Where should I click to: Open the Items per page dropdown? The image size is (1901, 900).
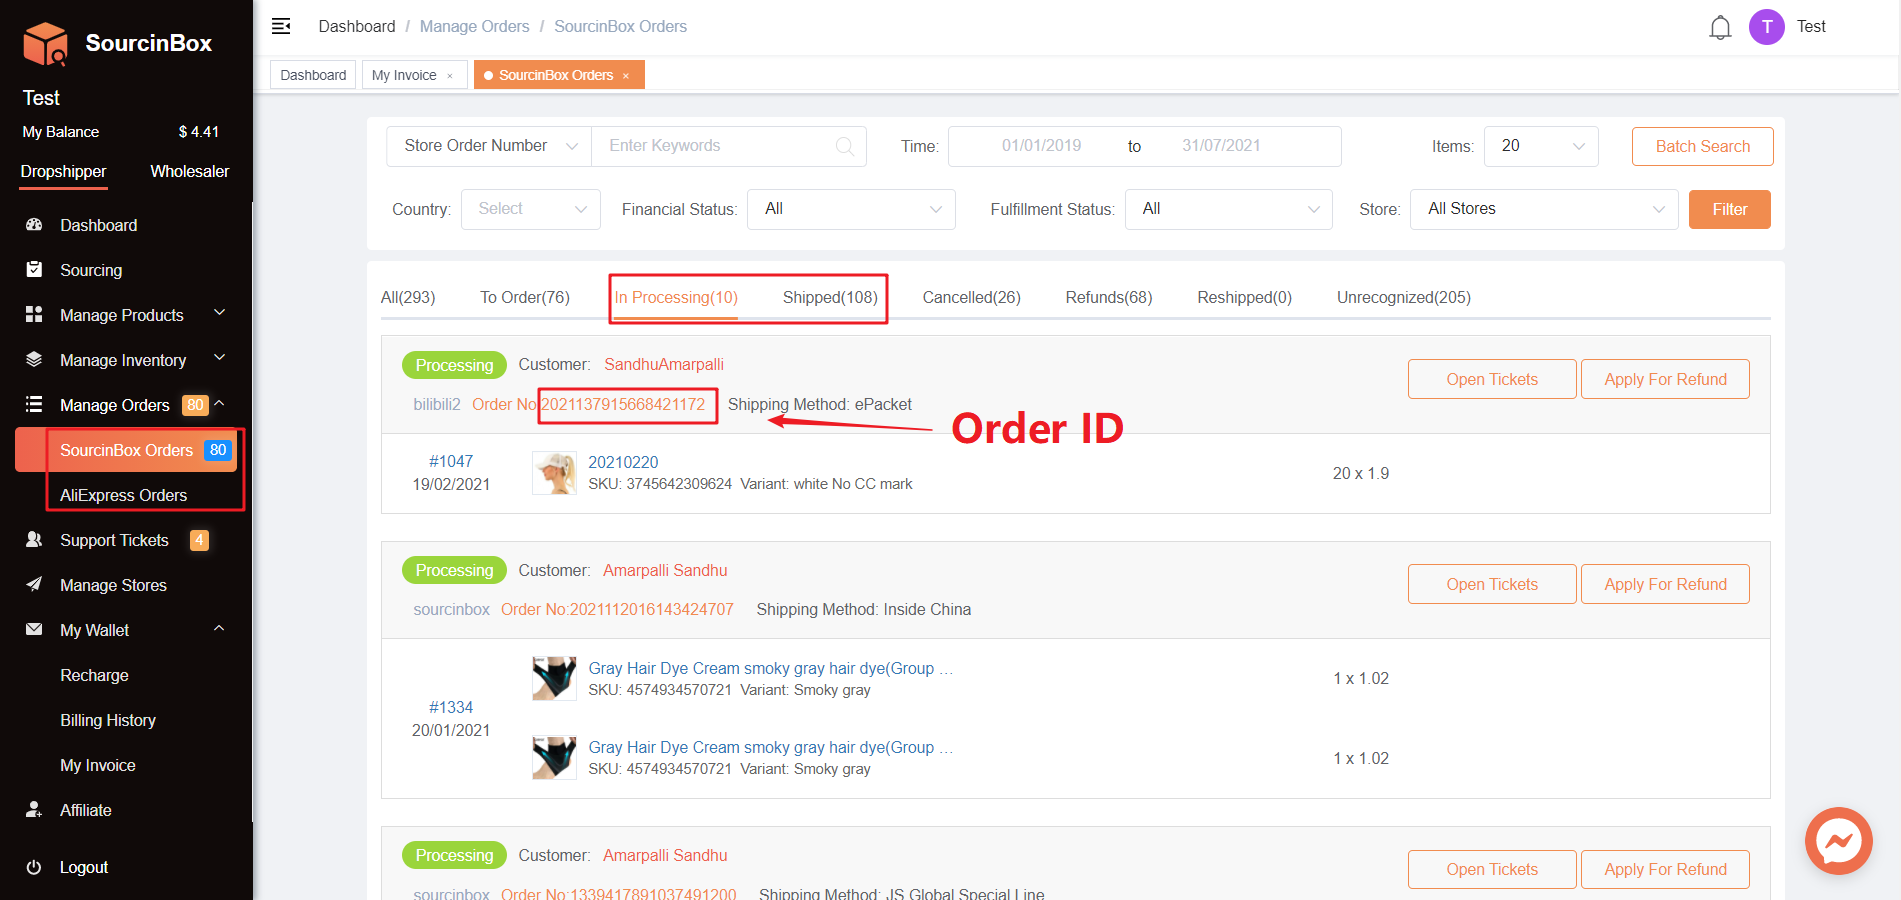pos(1541,146)
